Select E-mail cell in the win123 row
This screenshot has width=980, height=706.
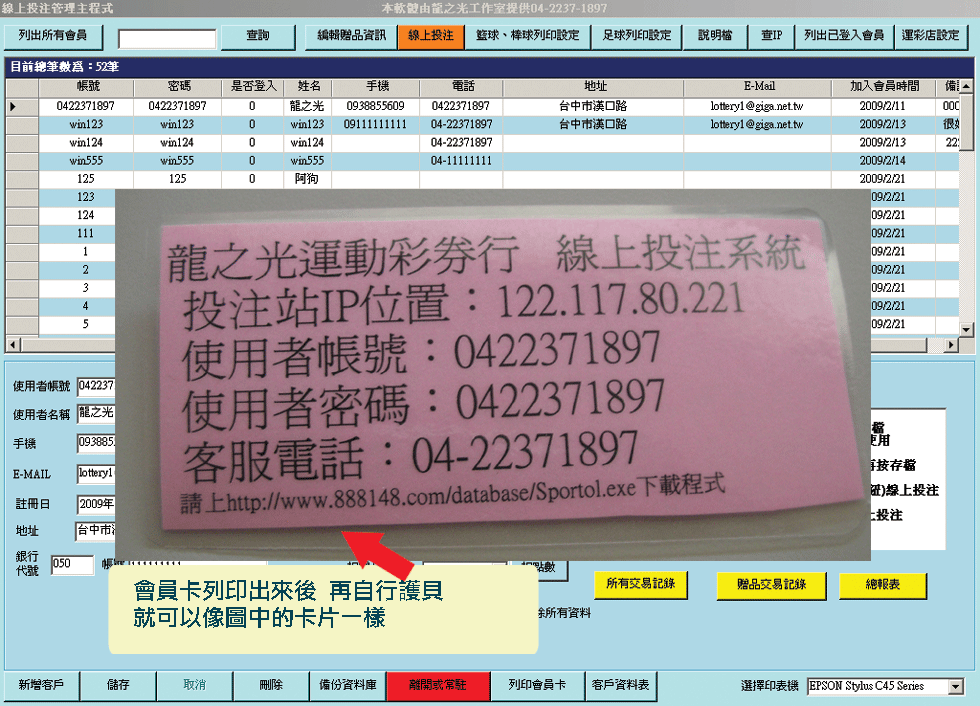[758, 125]
